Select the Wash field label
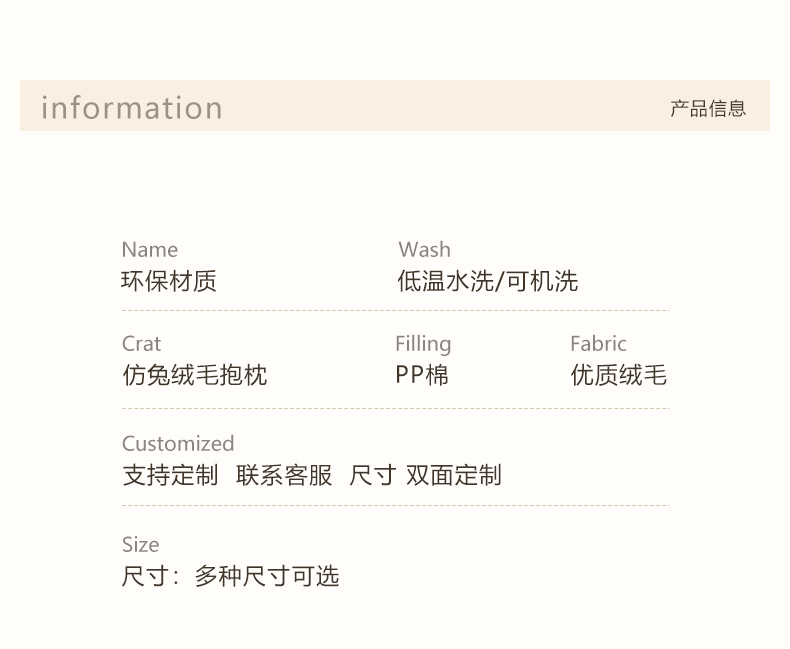790x649 pixels. coord(425,249)
